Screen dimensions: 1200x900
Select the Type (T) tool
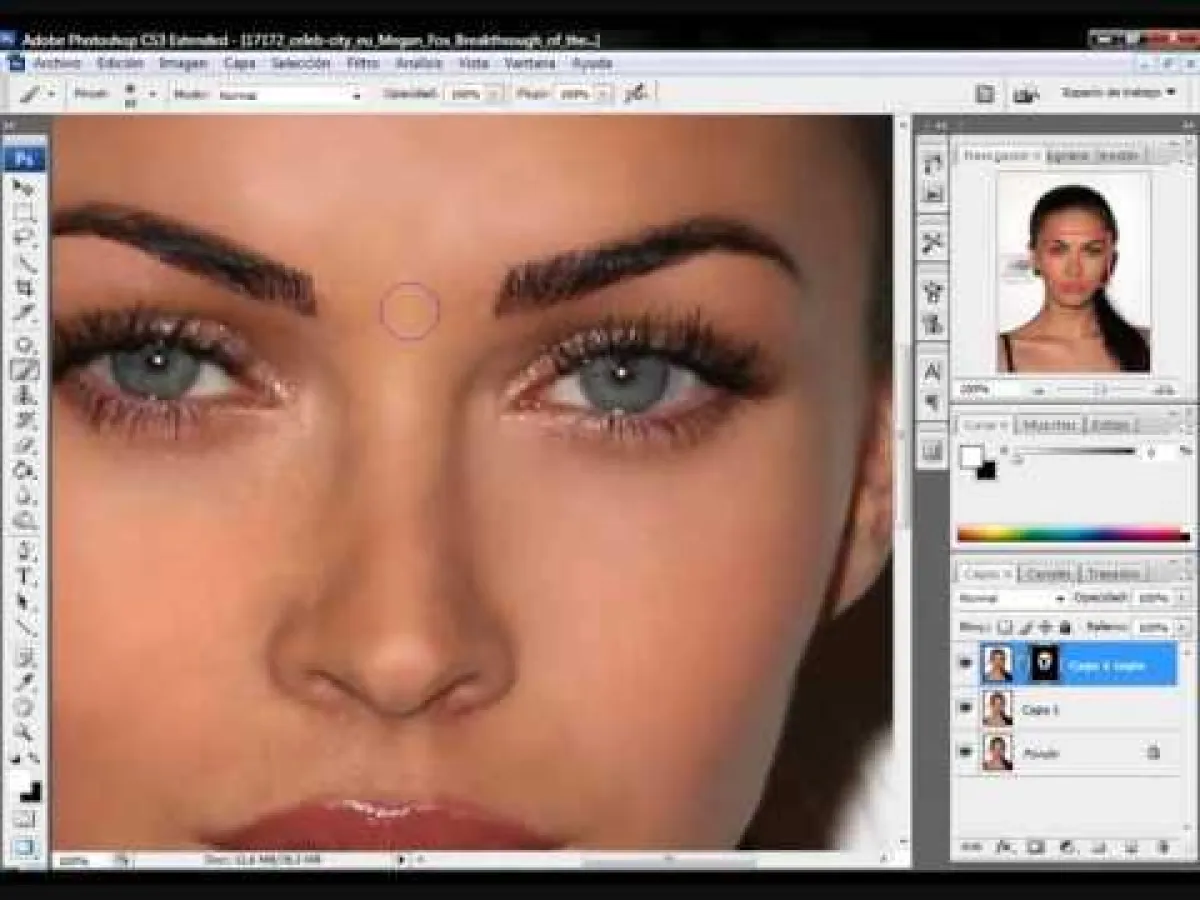click(24, 577)
